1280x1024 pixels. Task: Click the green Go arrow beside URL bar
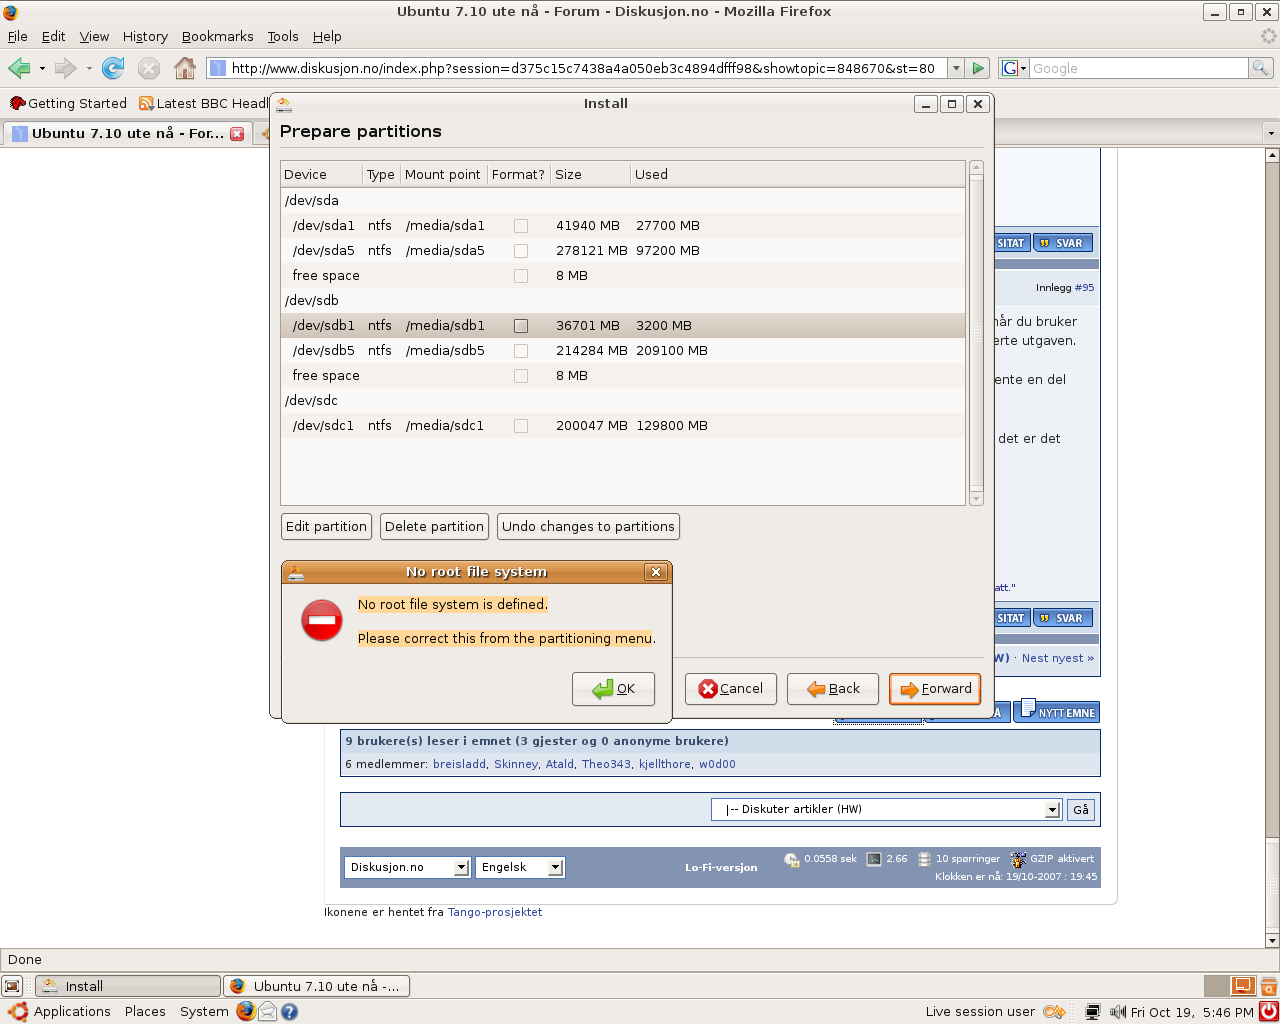[979, 68]
